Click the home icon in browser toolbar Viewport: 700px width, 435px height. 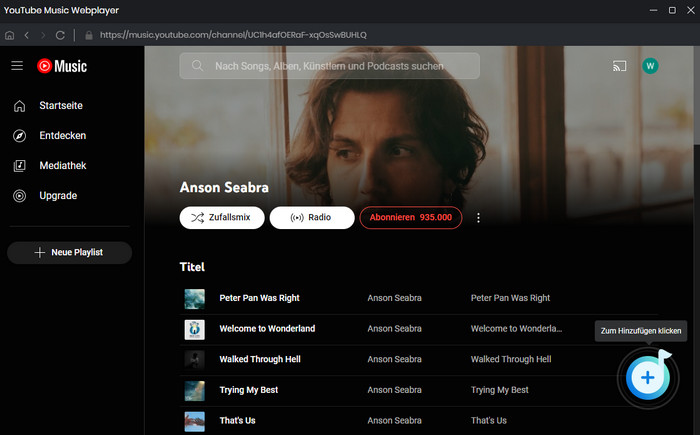(x=9, y=35)
